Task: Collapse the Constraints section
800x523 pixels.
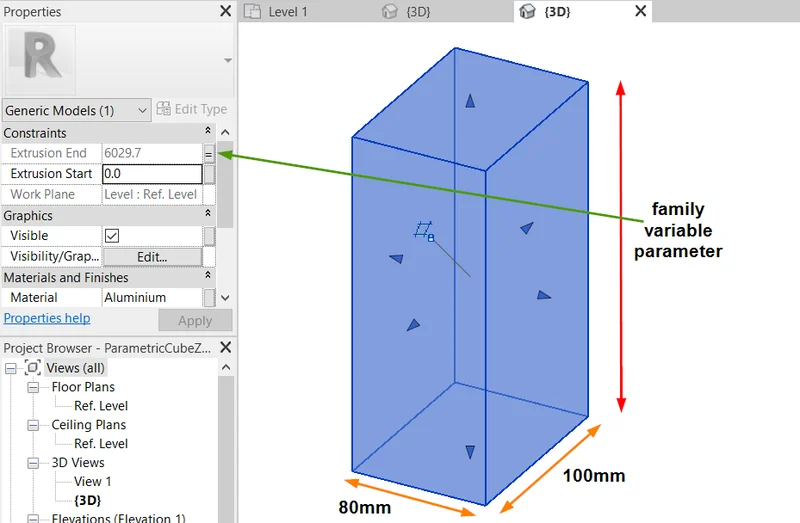Action: click(x=208, y=131)
